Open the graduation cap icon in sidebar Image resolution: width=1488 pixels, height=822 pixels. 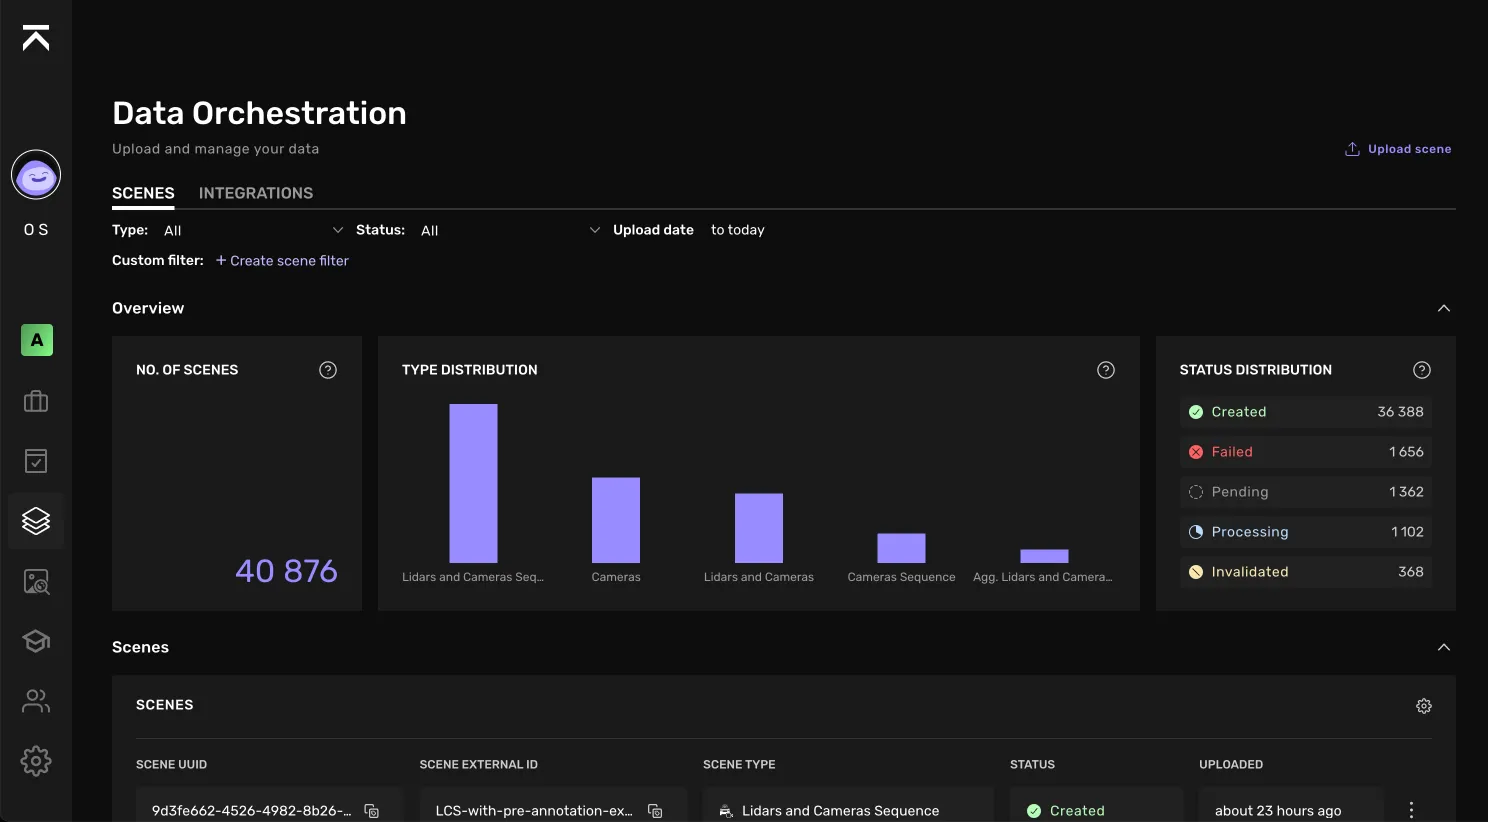[x=36, y=641]
